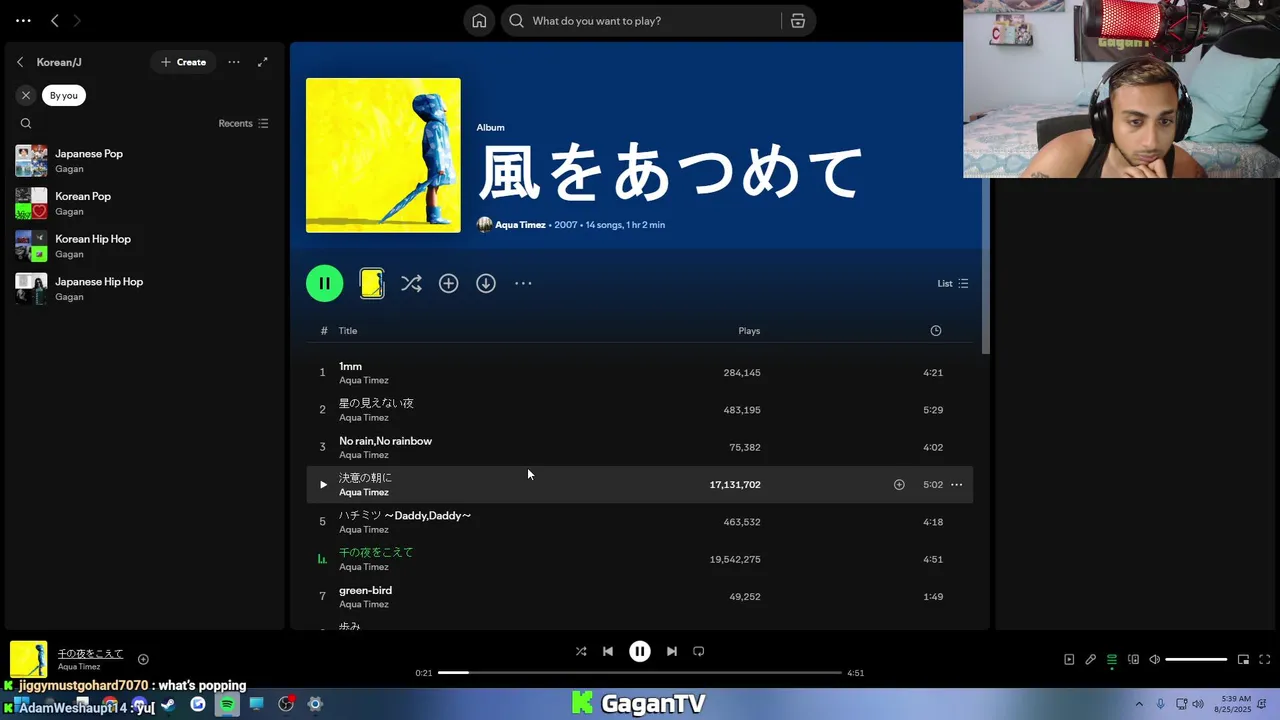Click the small album preview thumbnail button
The image size is (1280, 720).
(x=372, y=283)
